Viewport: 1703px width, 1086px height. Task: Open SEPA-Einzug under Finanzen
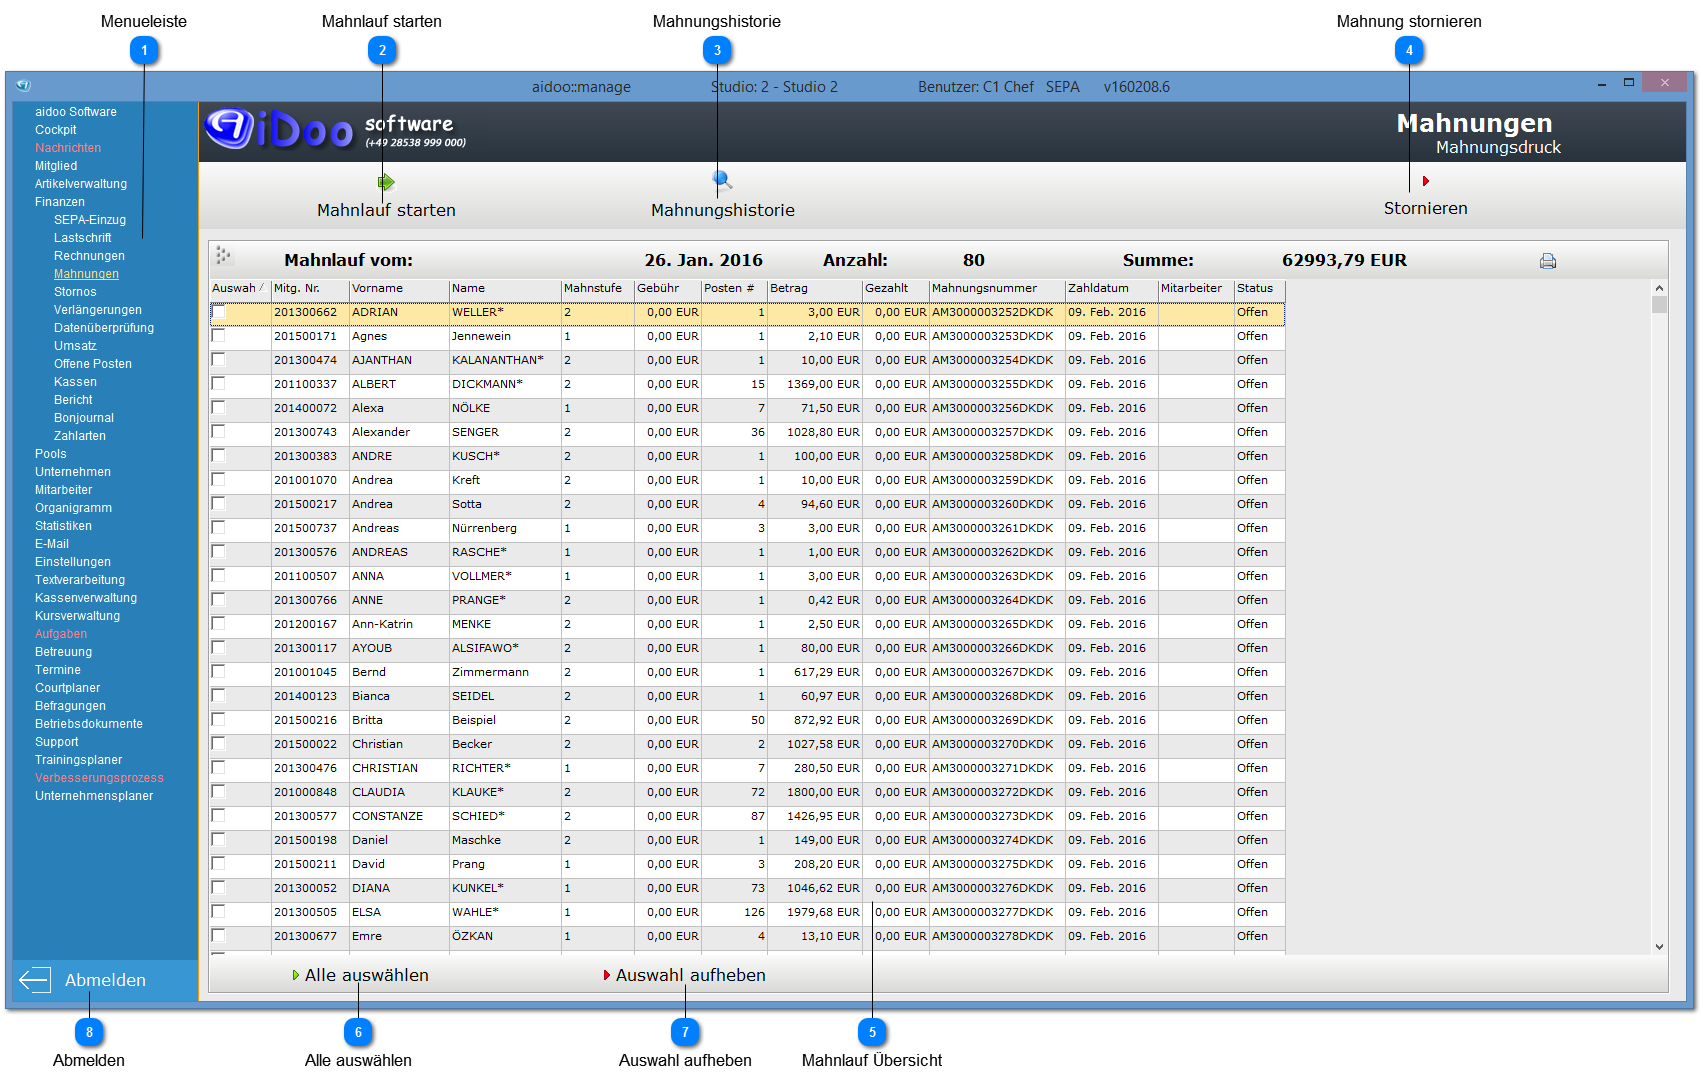pyautogui.click(x=90, y=220)
